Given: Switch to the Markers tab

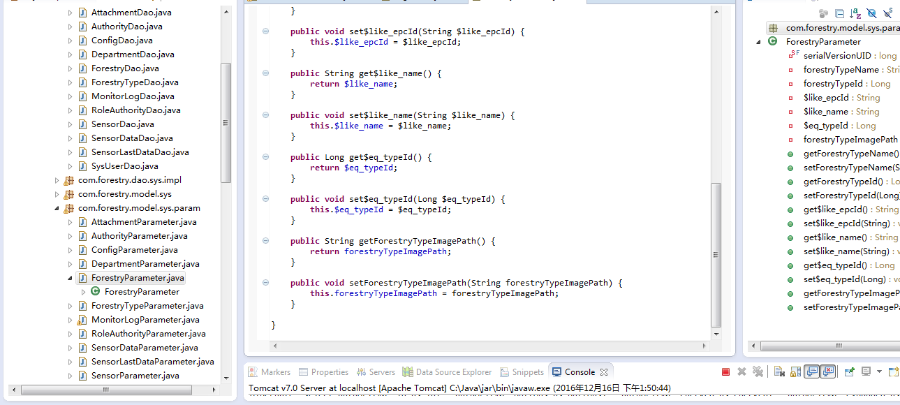Looking at the screenshot, I should [x=270, y=372].
